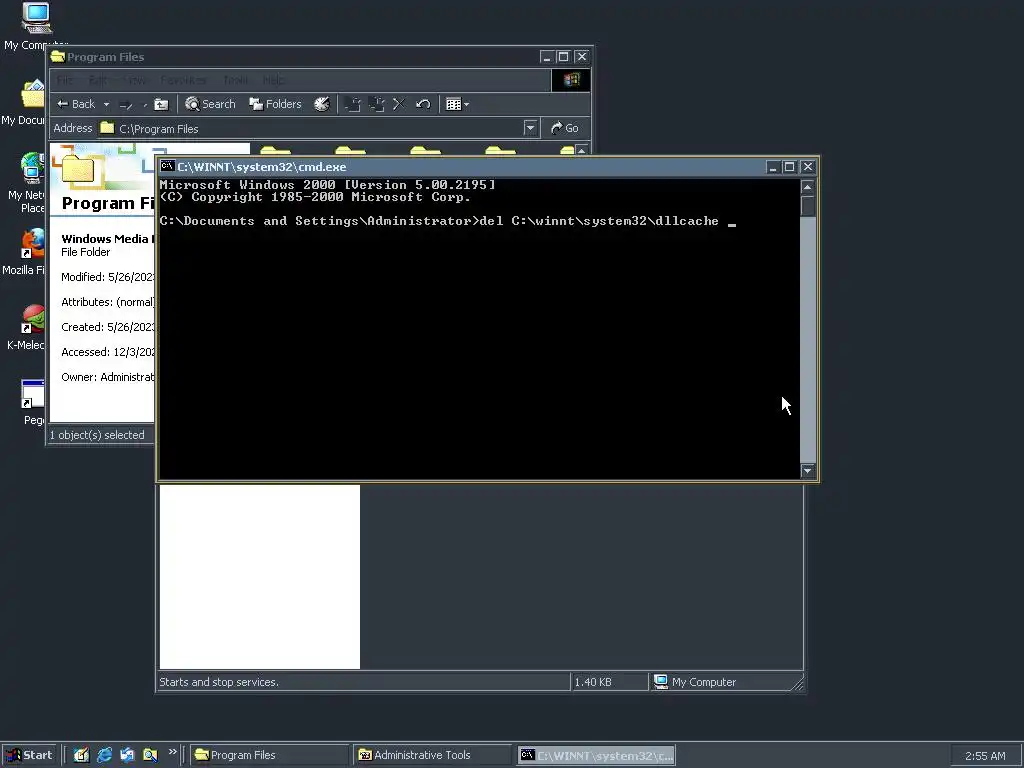This screenshot has width=1024, height=768.
Task: Maximize the cmd.exe window
Action: 789,167
